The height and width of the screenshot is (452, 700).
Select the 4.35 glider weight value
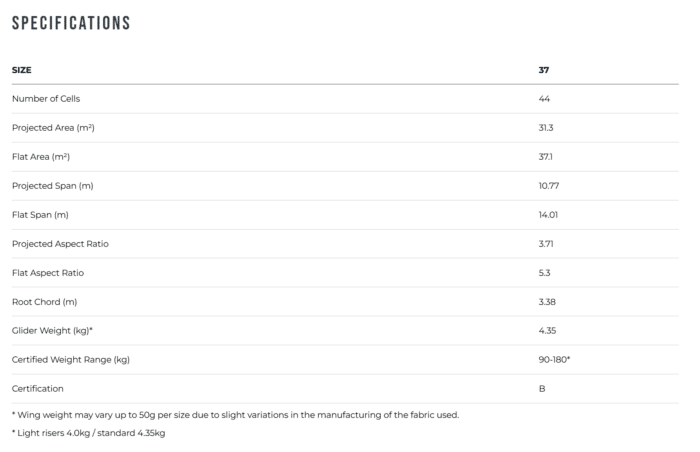click(x=547, y=331)
